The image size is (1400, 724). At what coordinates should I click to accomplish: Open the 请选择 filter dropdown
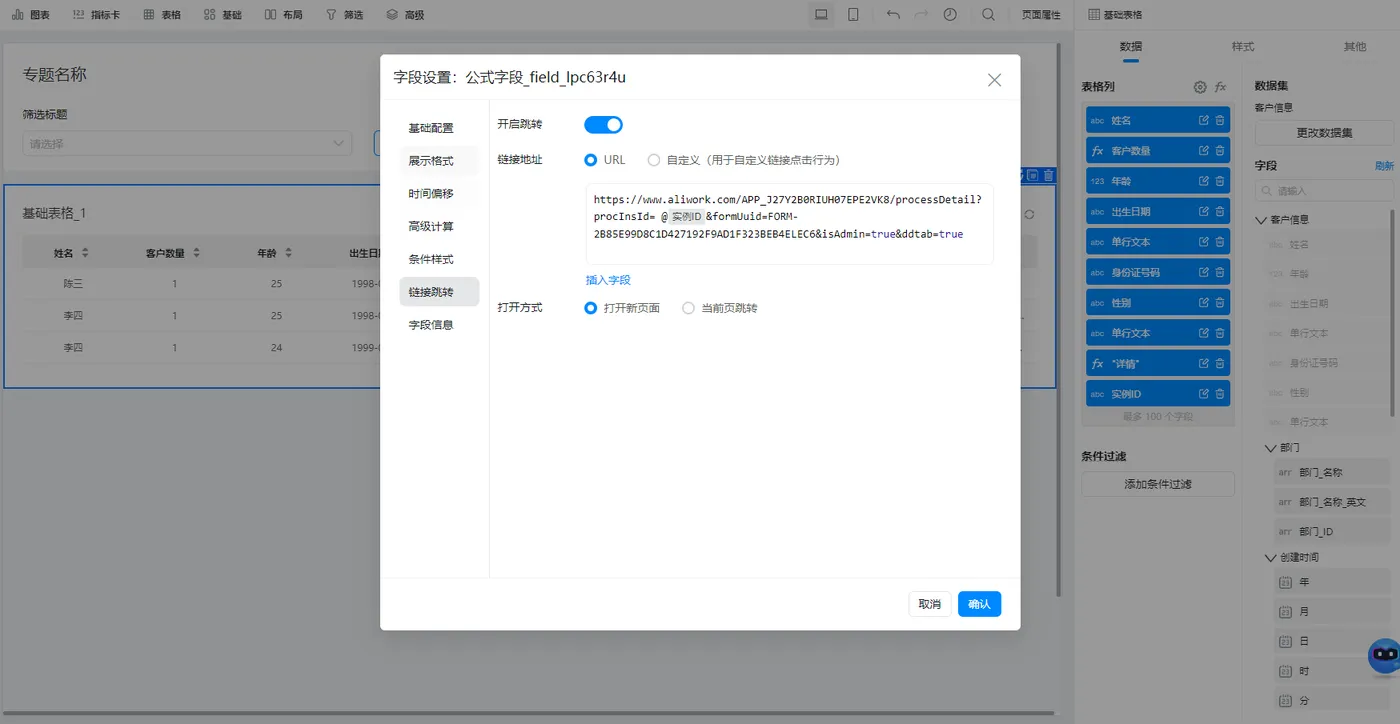[187, 144]
